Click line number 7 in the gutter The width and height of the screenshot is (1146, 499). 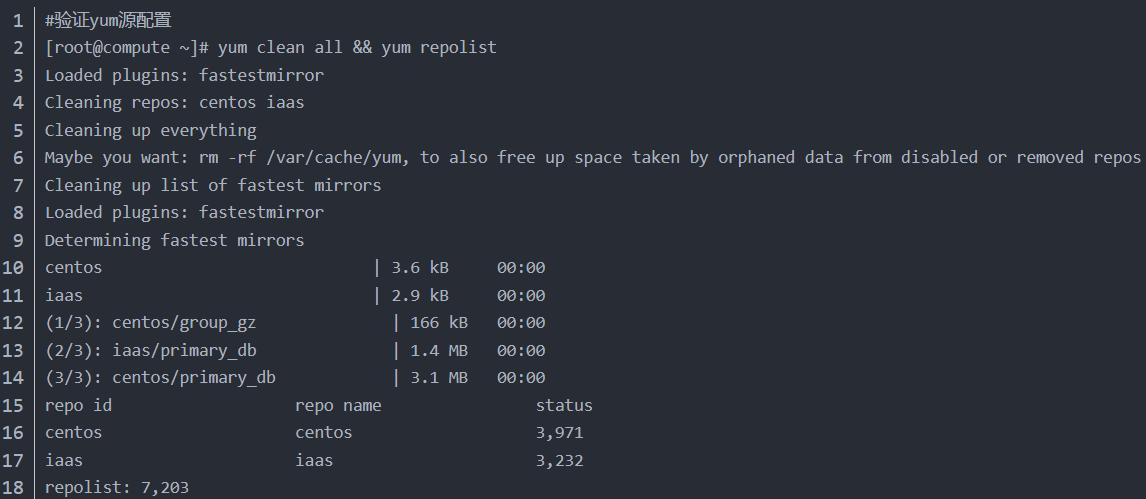click(18, 185)
